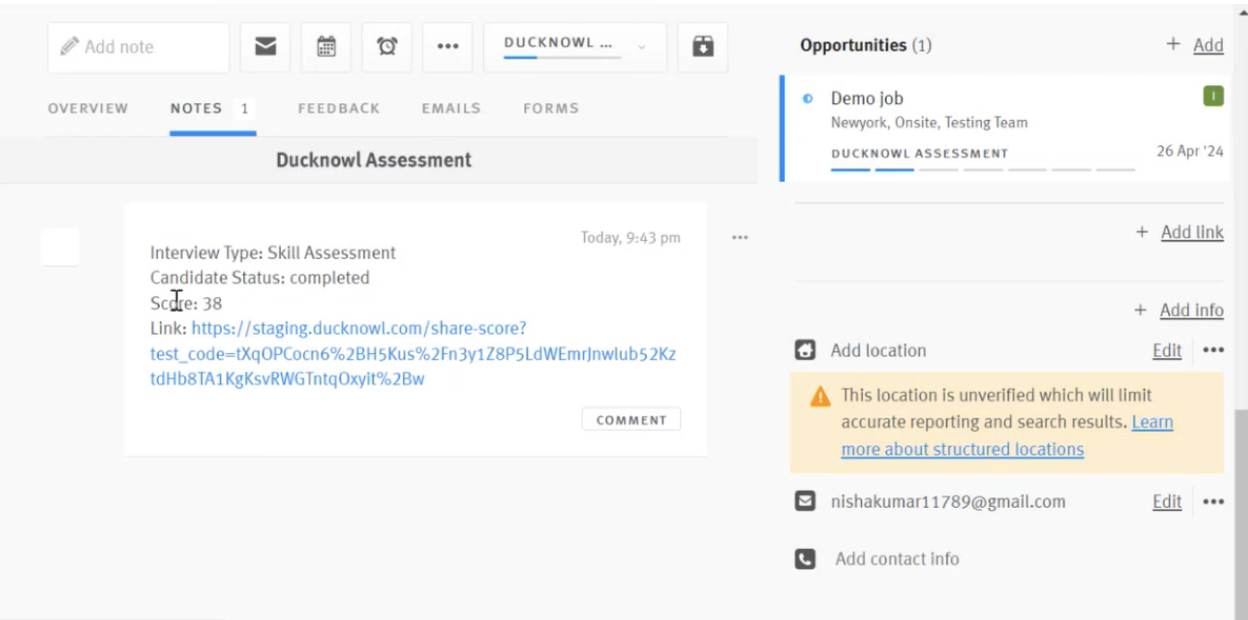This screenshot has width=1248, height=620.
Task: Click Learn more about structured locations link
Action: click(x=962, y=449)
